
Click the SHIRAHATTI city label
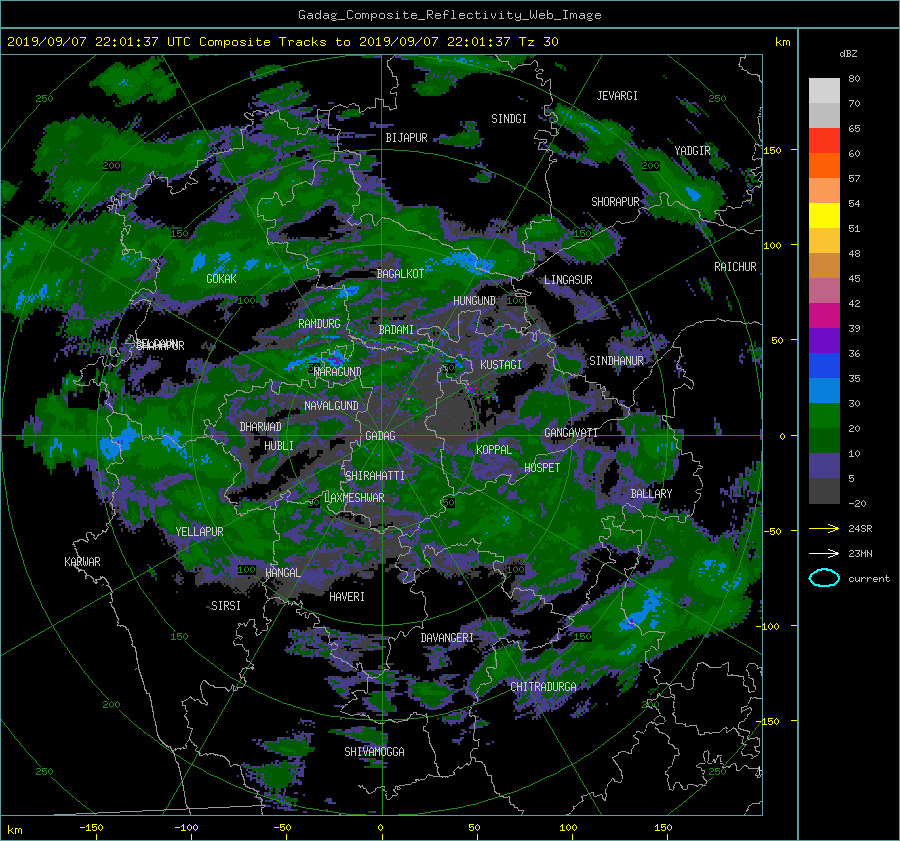[375, 476]
